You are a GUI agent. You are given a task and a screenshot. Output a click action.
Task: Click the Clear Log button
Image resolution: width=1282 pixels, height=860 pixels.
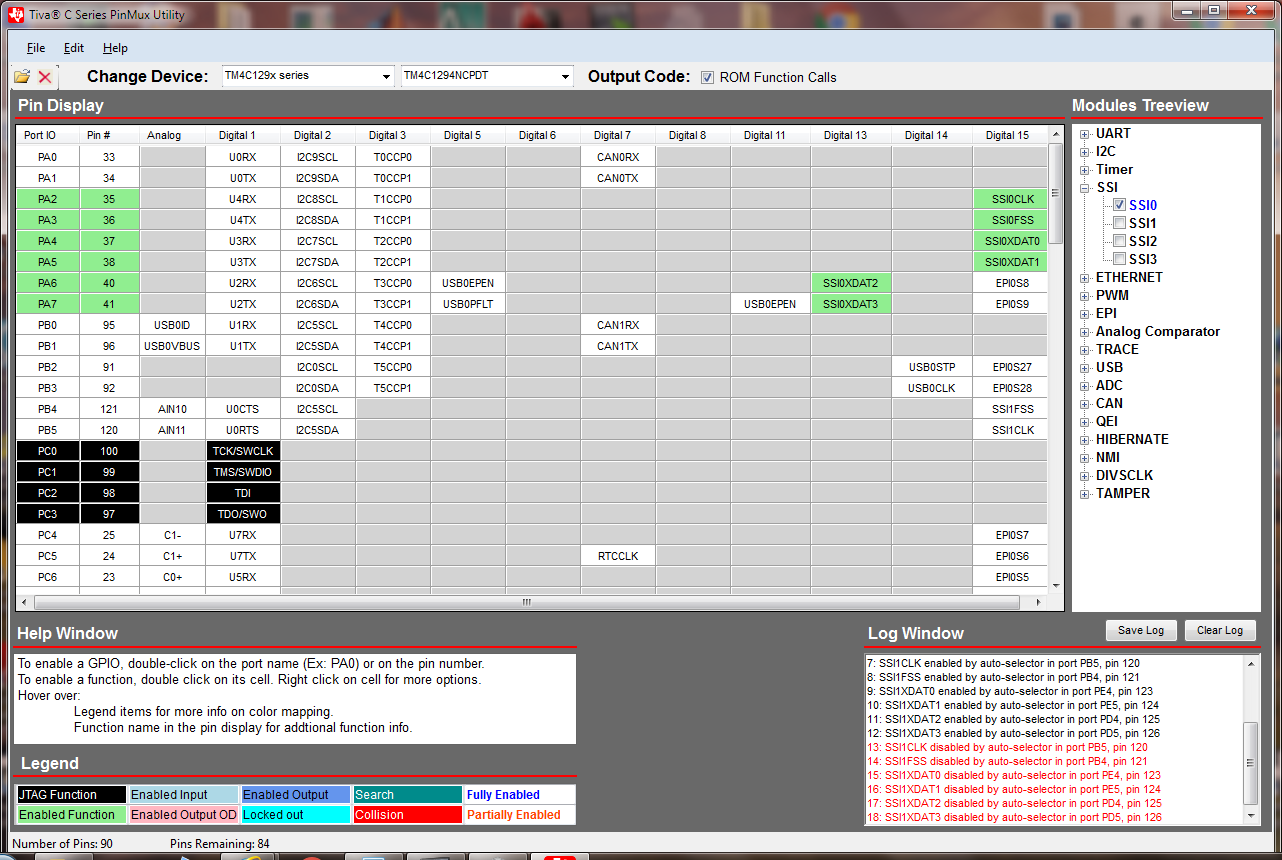(1220, 630)
